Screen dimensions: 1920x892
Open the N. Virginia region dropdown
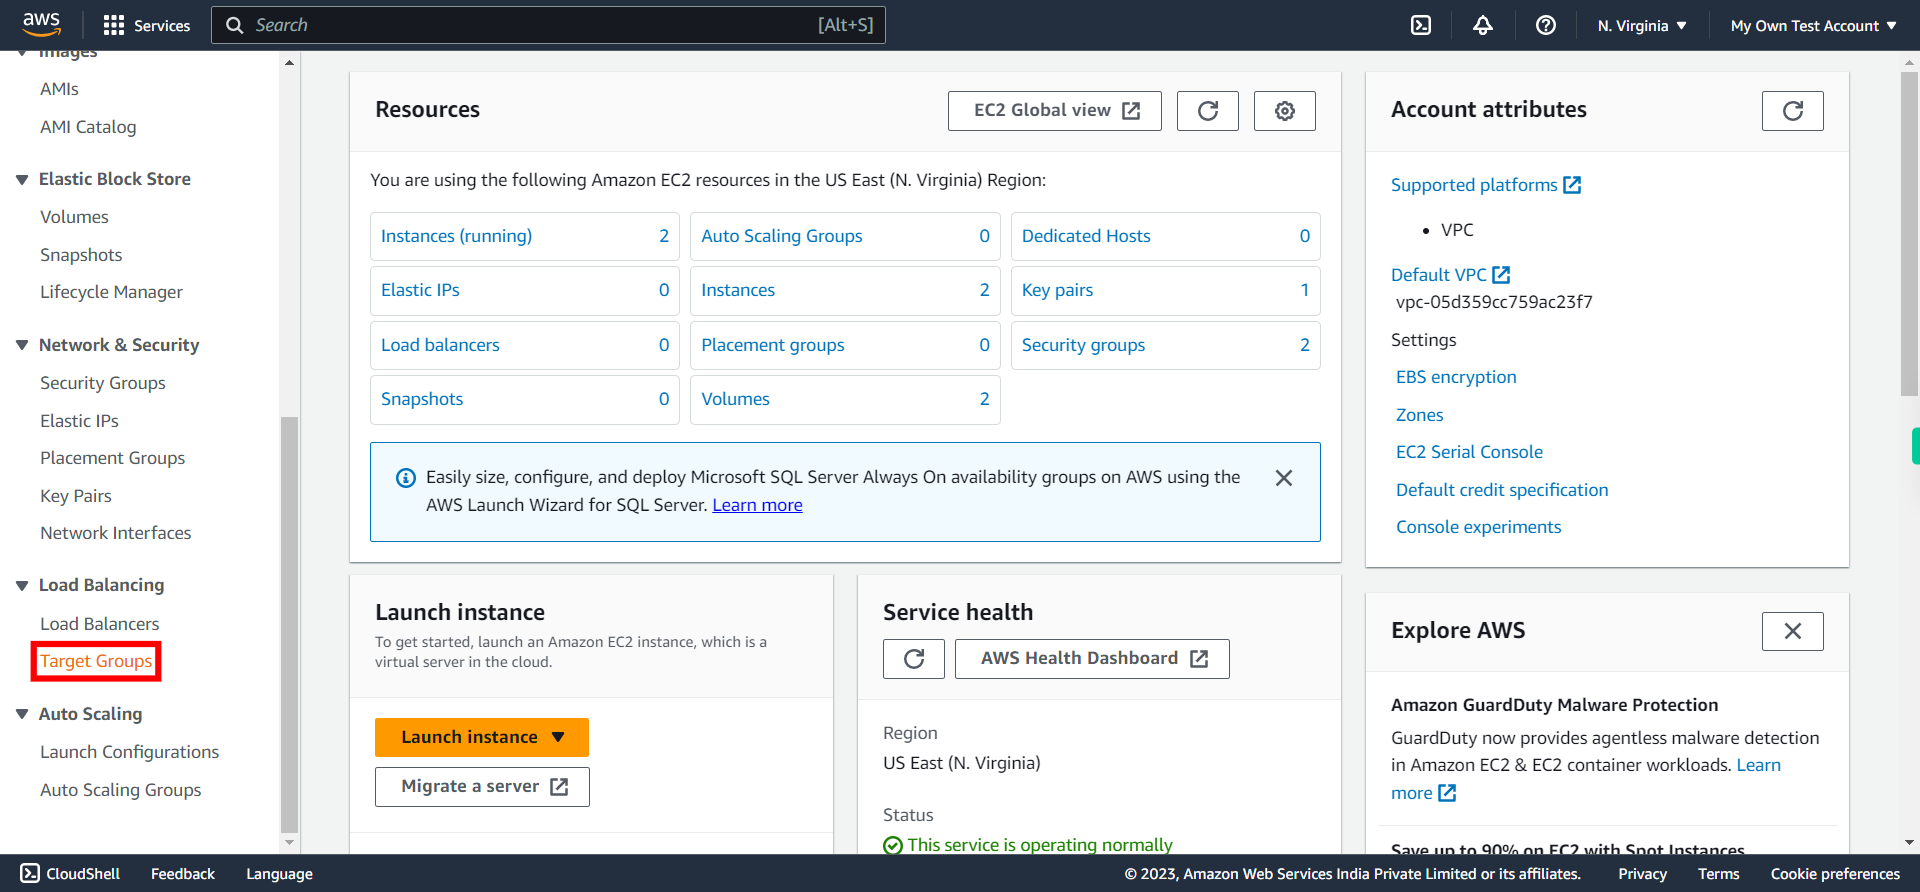point(1642,25)
